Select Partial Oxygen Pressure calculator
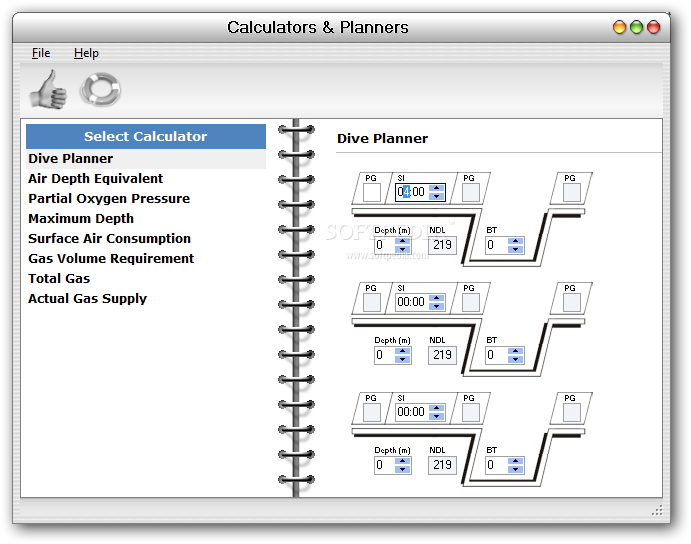 [146, 198]
